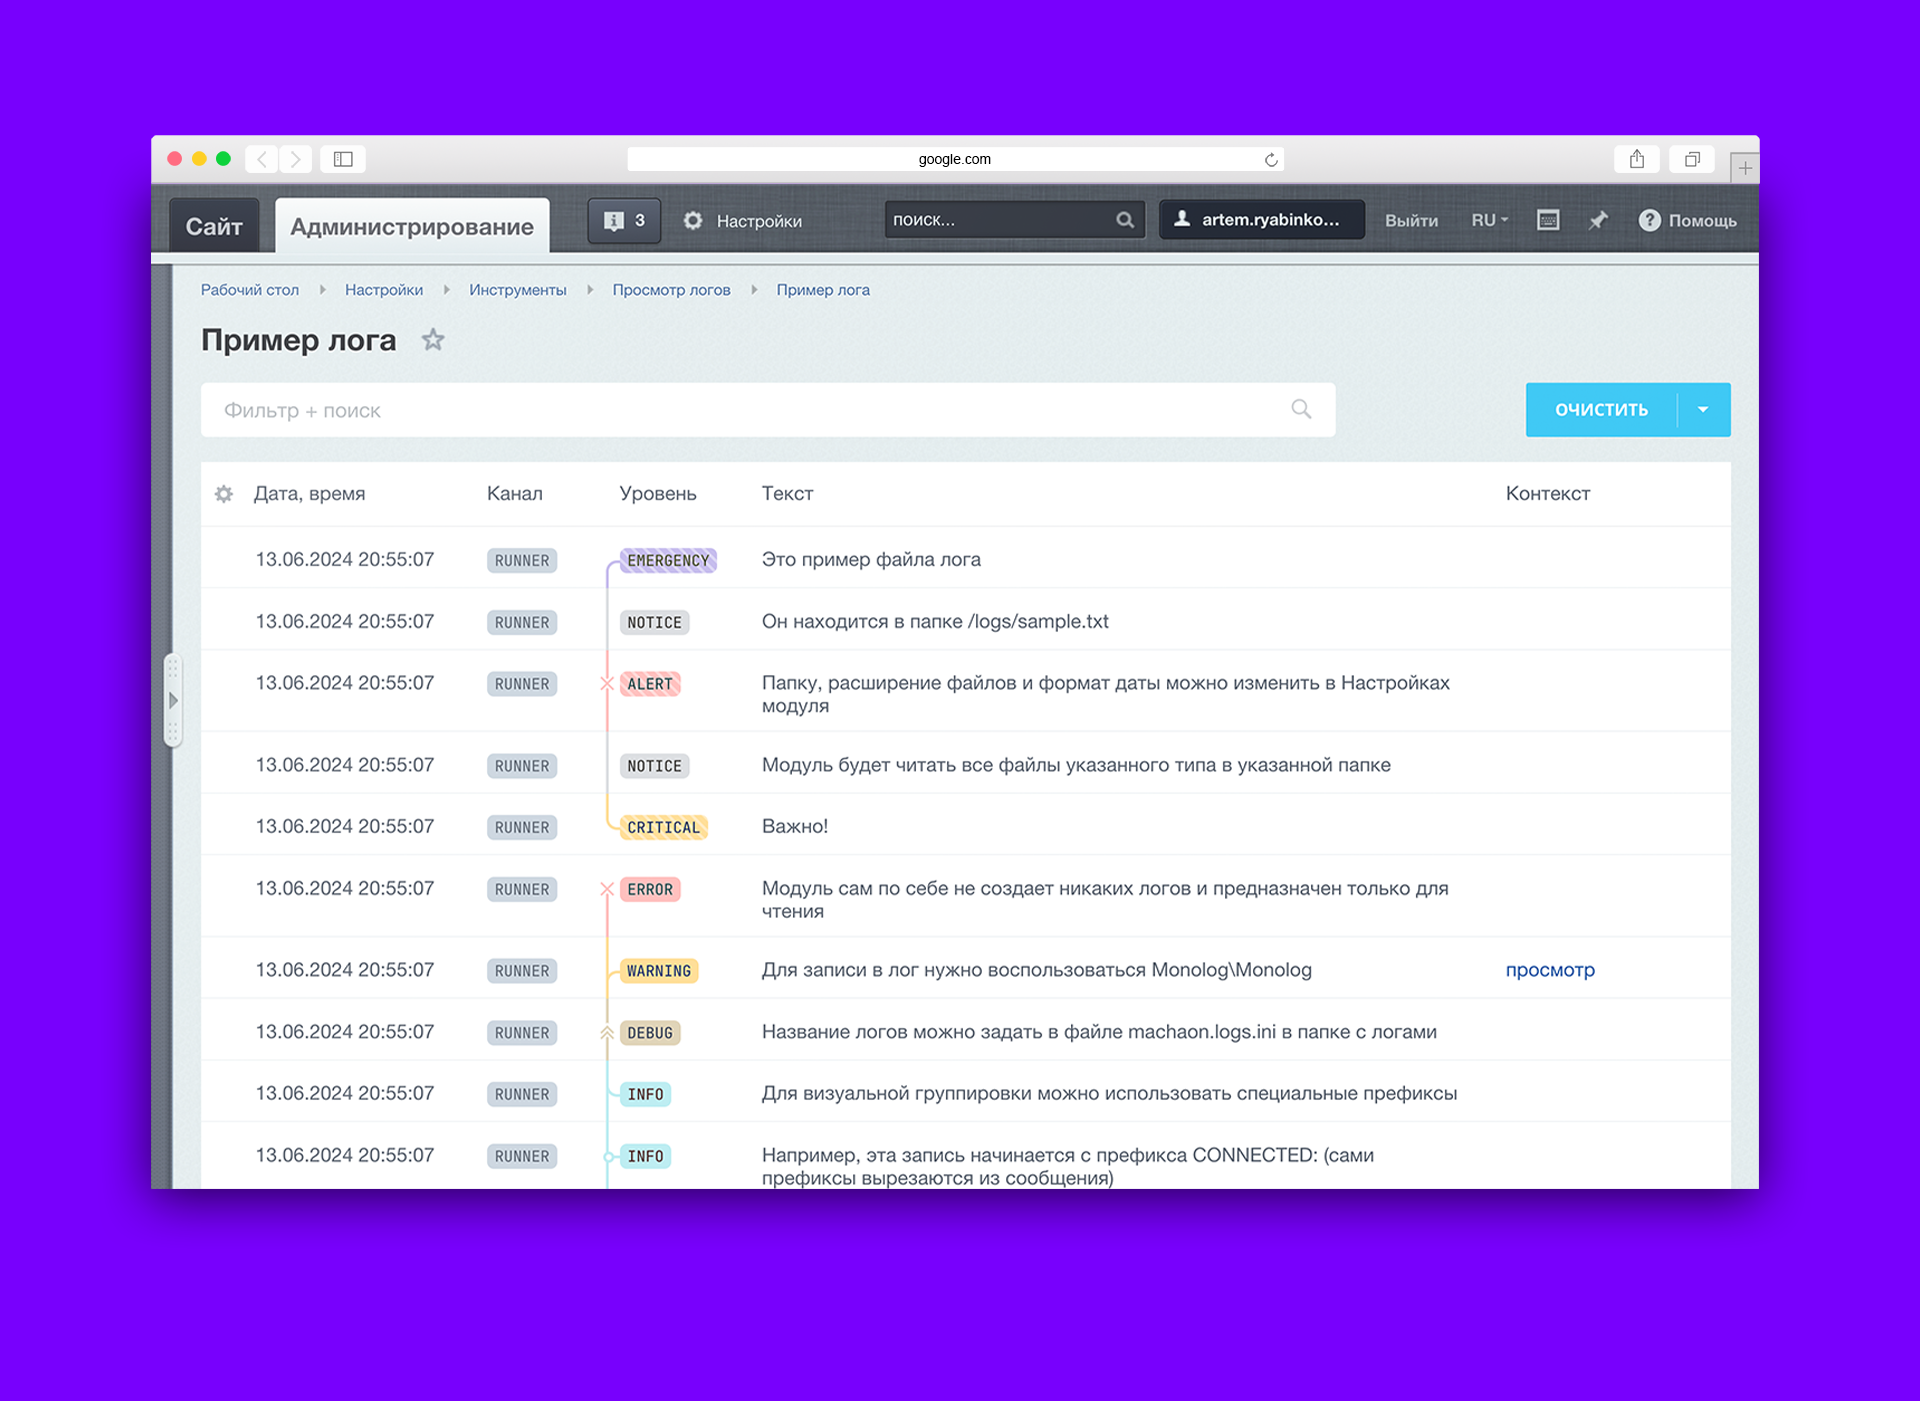Open a new browser tab with plus
Screen dimensions: 1920x1401
click(x=1745, y=168)
